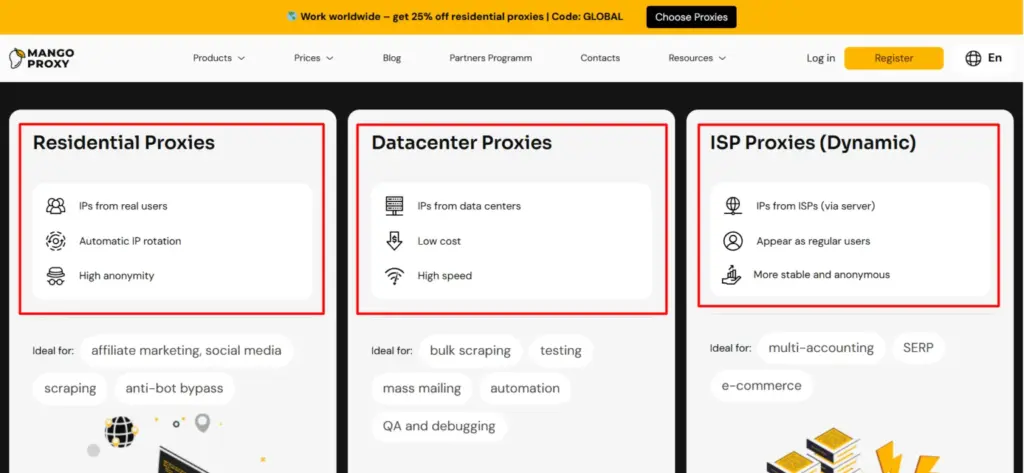Click the Low cost text
Image resolution: width=1024 pixels, height=473 pixels.
(439, 241)
